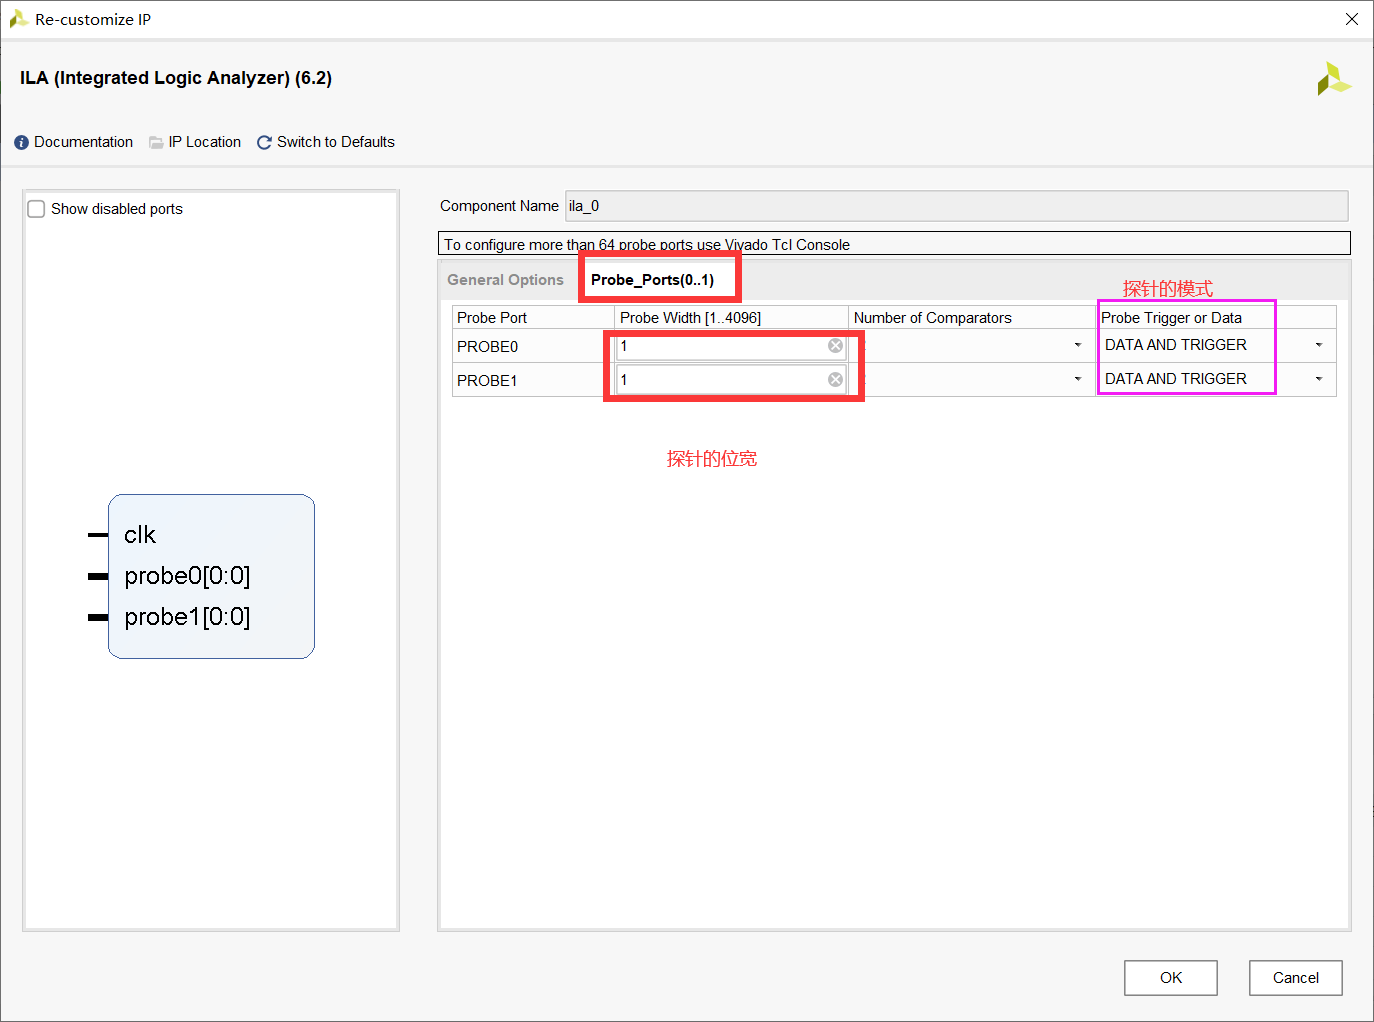Click the Switch to Defaults link
Screen dimensions: 1374x1022
335,142
